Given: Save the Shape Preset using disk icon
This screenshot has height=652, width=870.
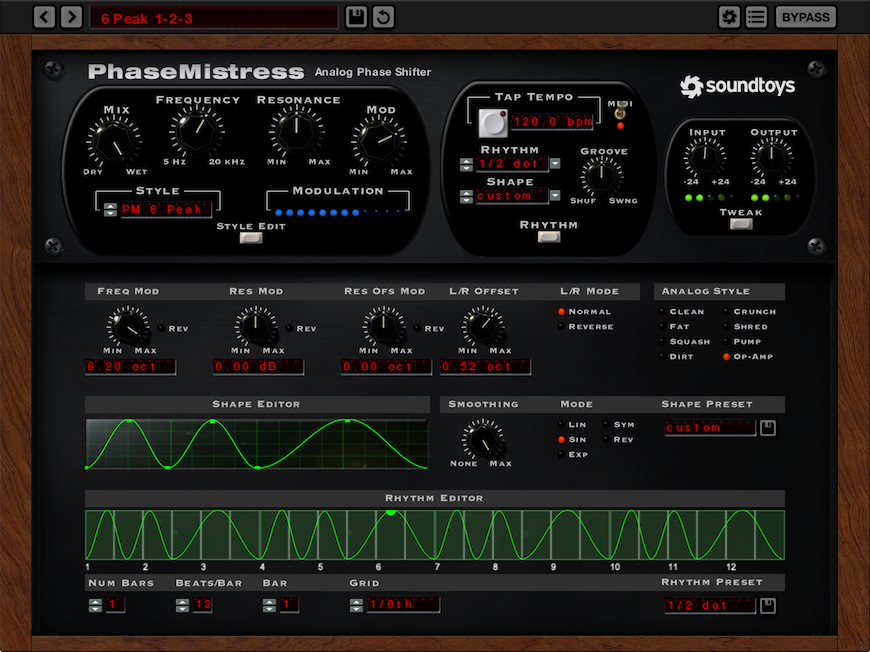Looking at the screenshot, I should [x=767, y=428].
